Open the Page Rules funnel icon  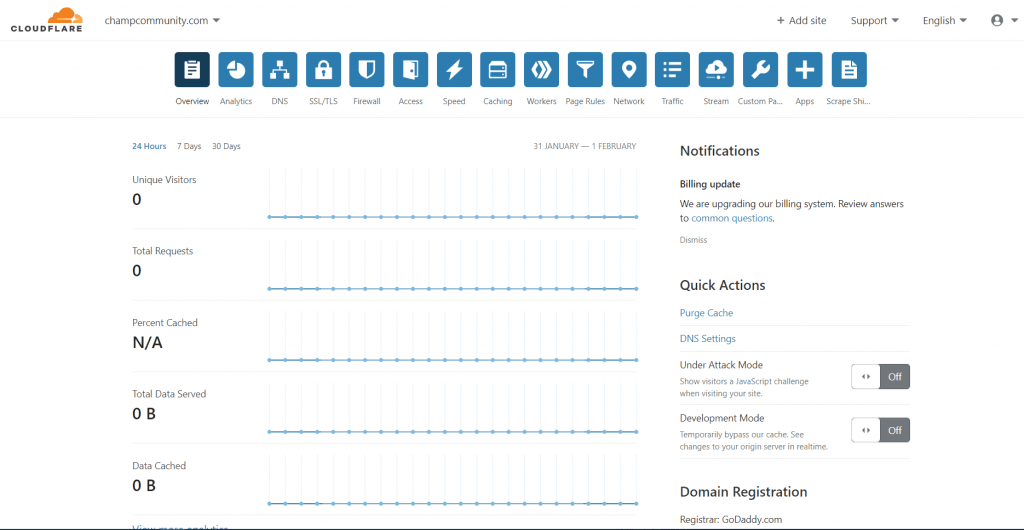(x=585, y=70)
